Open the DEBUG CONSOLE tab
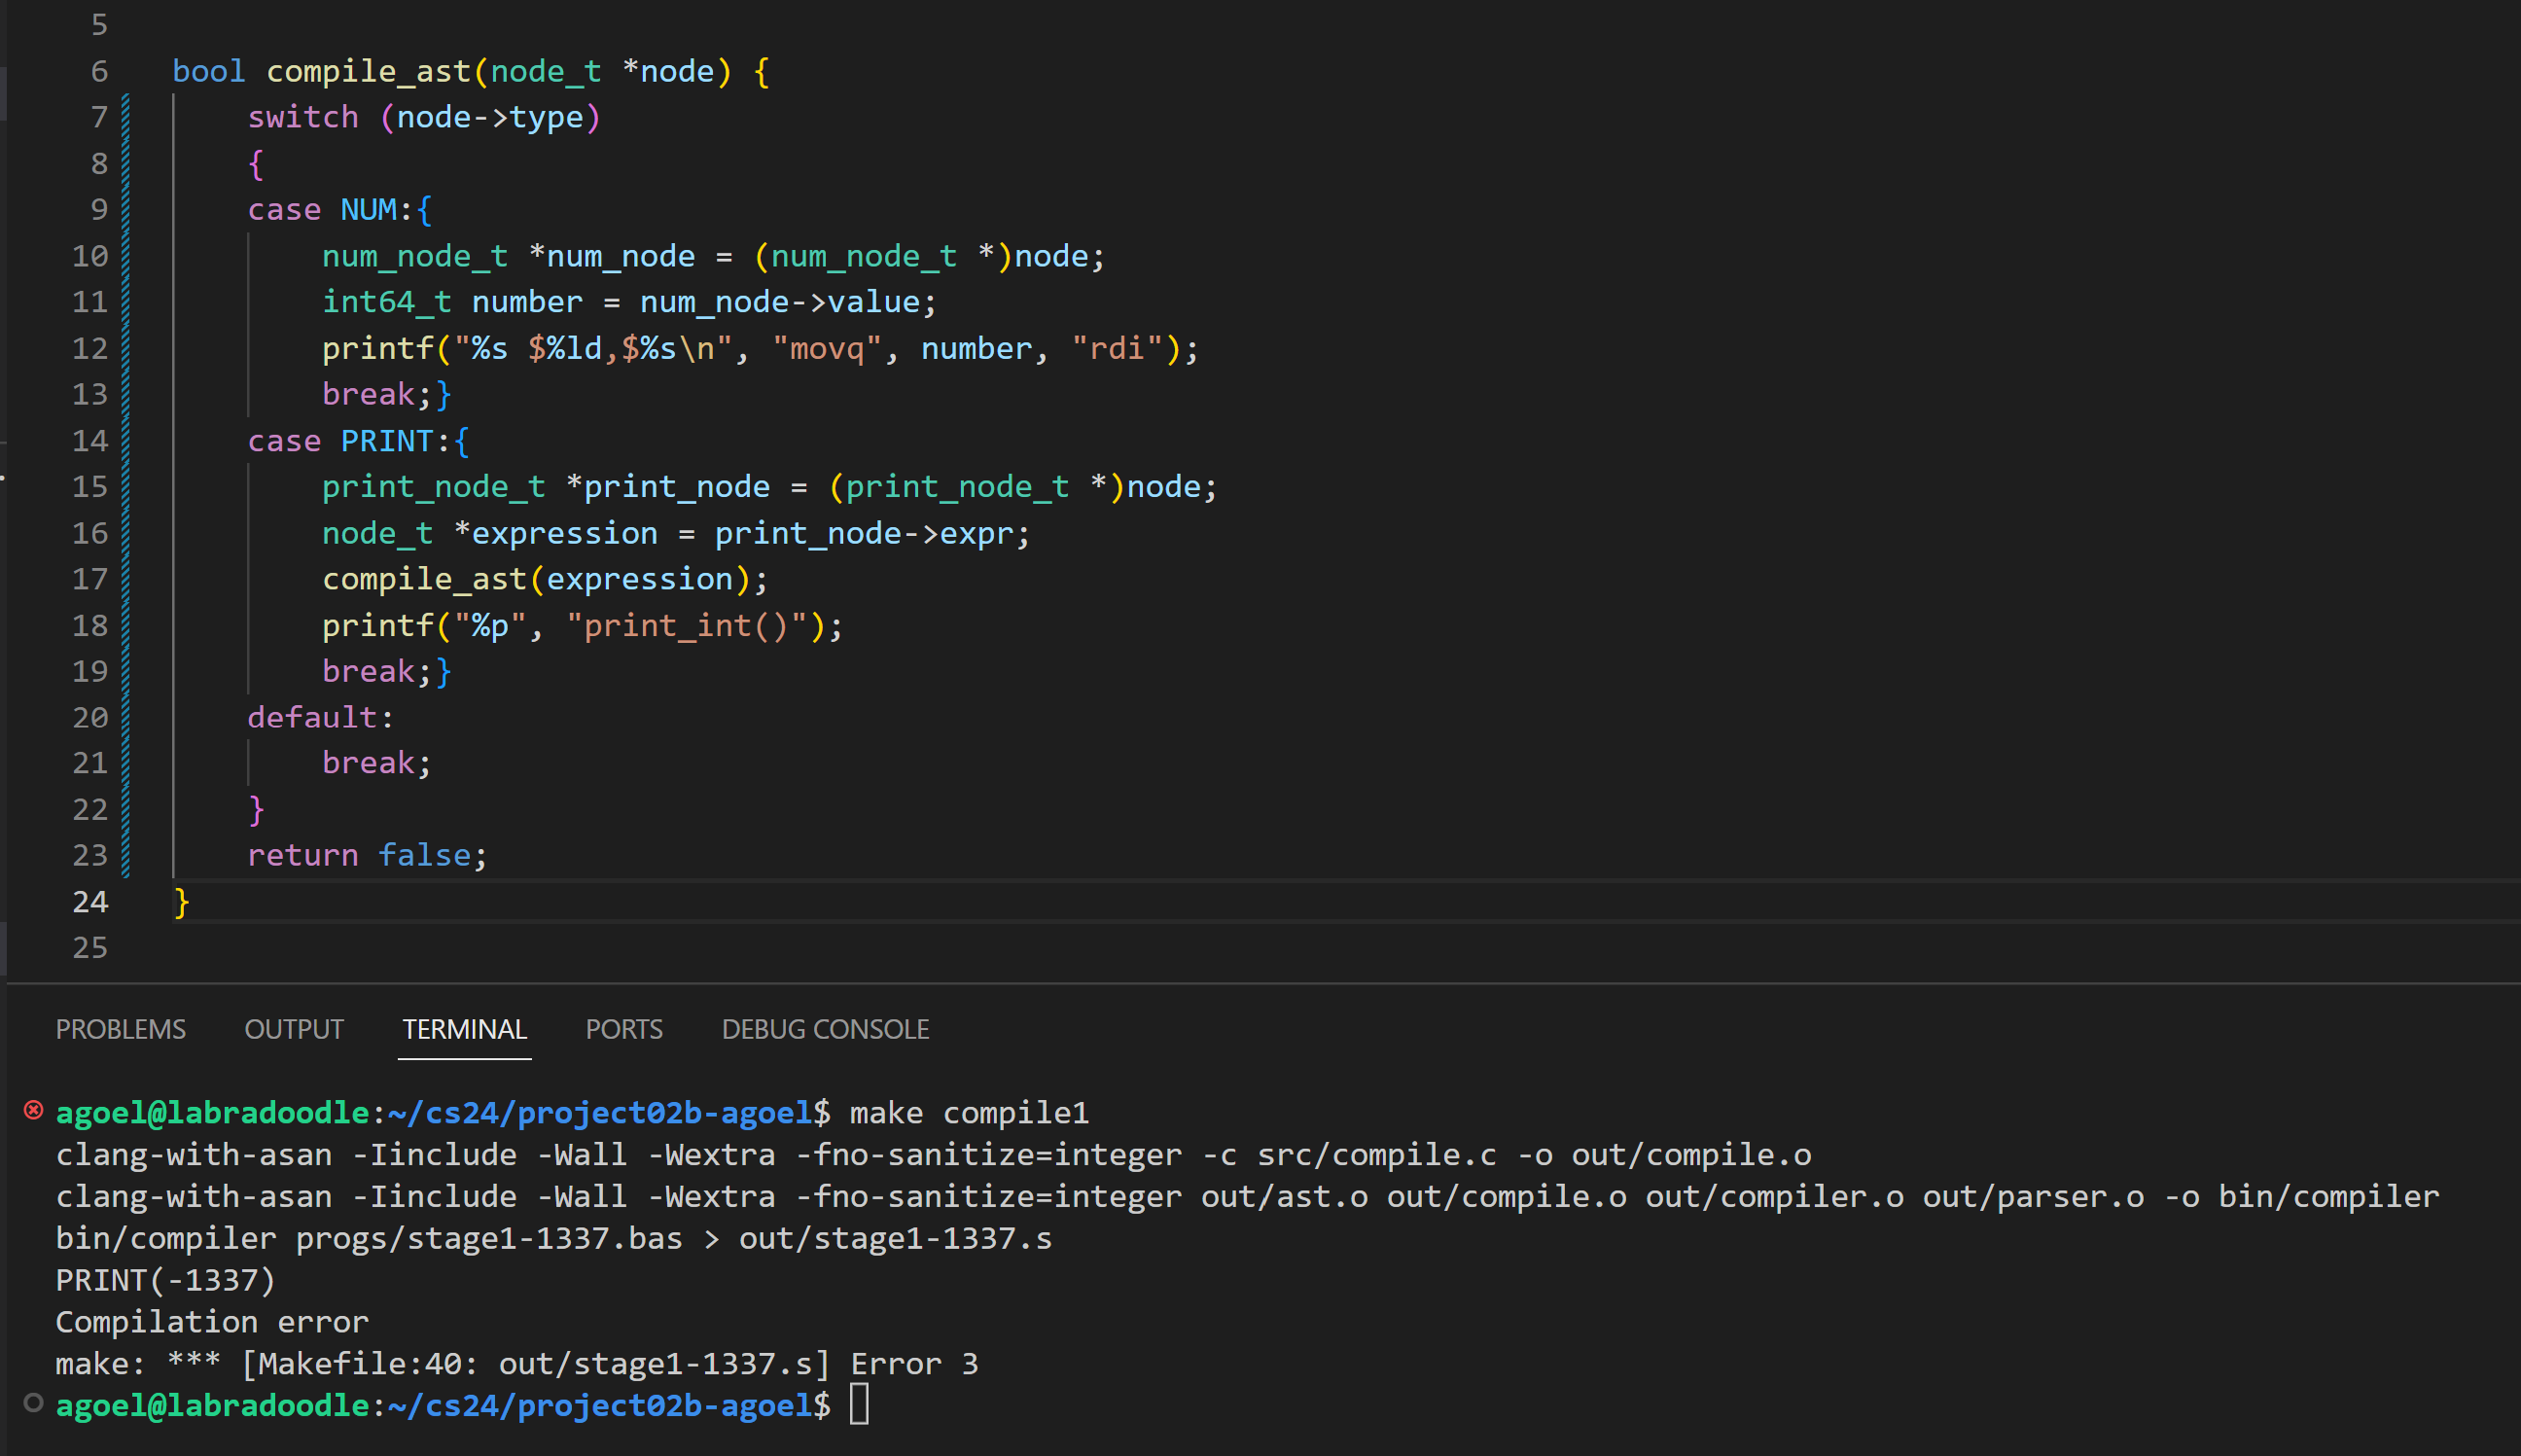Screen dimensions: 2521x1456 [x=825, y=1029]
